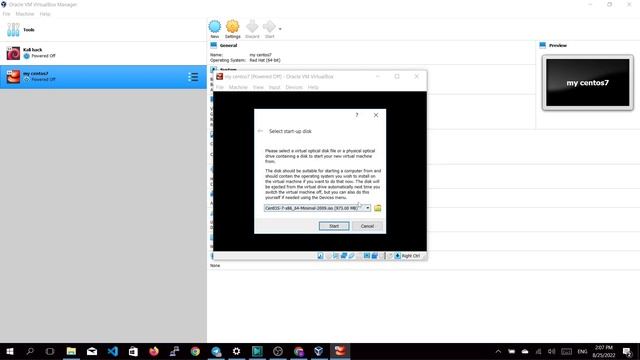Open Firefox from the taskbar
This screenshot has height=360, width=640.
[x=154, y=351]
